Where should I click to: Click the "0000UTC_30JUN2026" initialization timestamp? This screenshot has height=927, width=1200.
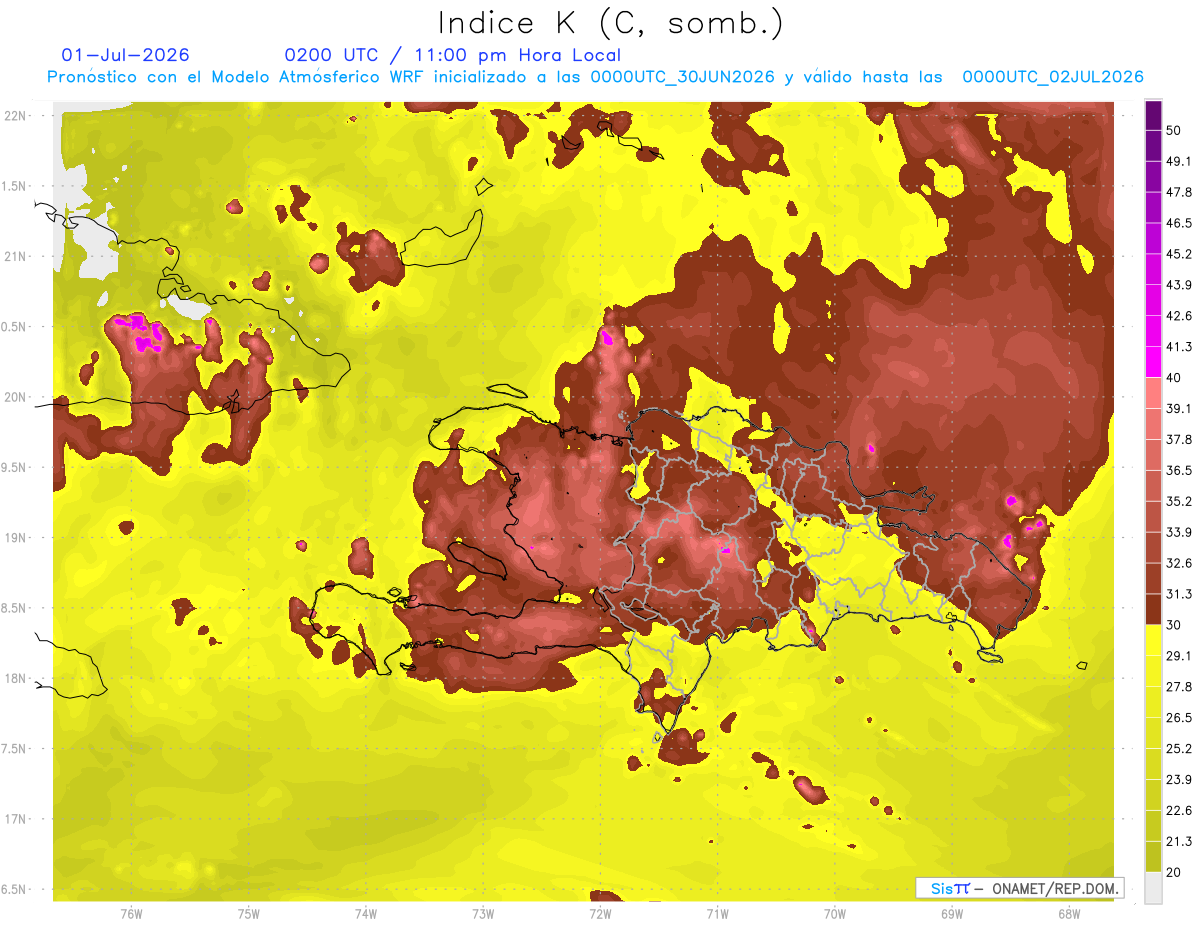pos(682,77)
